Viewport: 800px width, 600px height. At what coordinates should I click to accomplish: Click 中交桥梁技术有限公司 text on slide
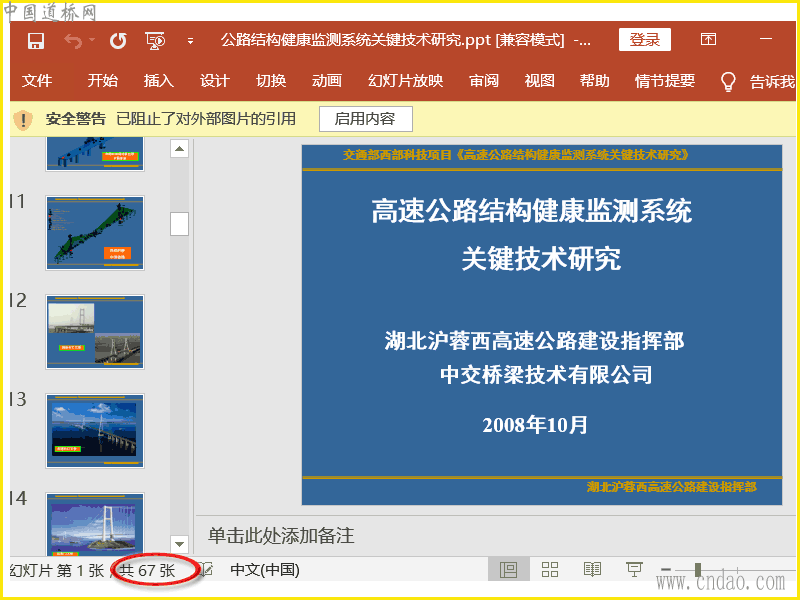(546, 375)
